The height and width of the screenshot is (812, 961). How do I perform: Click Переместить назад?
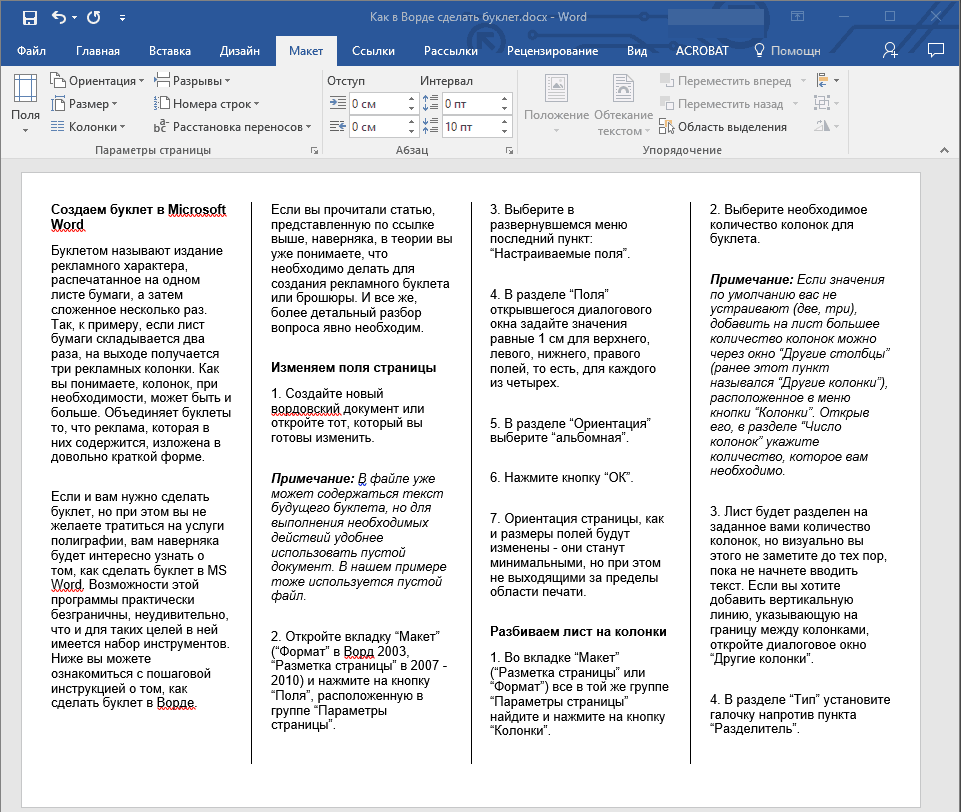pyautogui.click(x=729, y=104)
